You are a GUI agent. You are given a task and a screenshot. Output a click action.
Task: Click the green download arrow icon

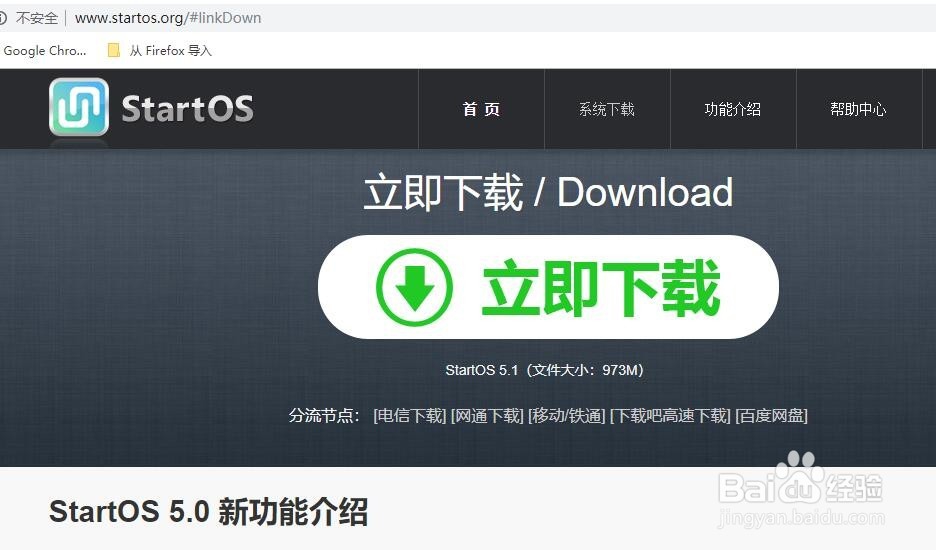pyautogui.click(x=414, y=287)
